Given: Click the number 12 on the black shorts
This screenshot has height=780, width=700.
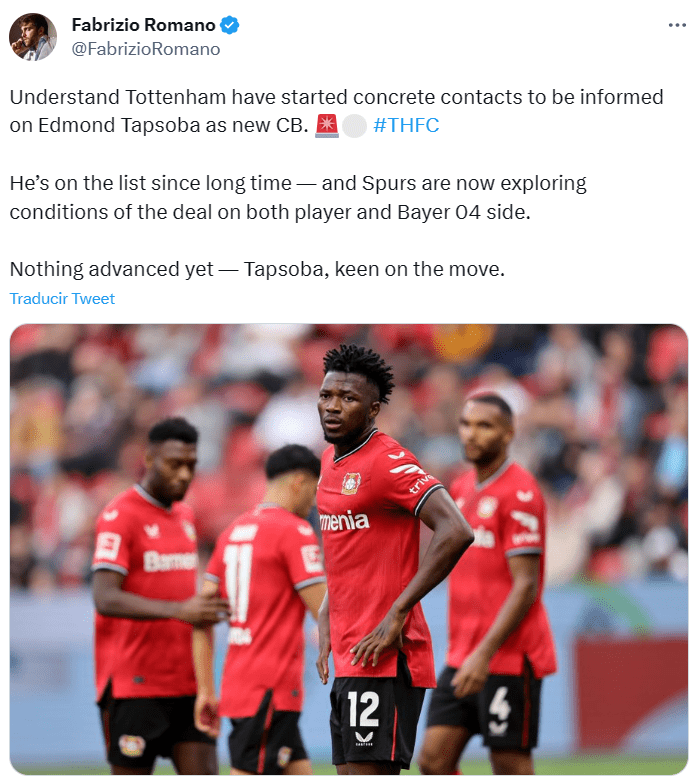Looking at the screenshot, I should pos(363,709).
